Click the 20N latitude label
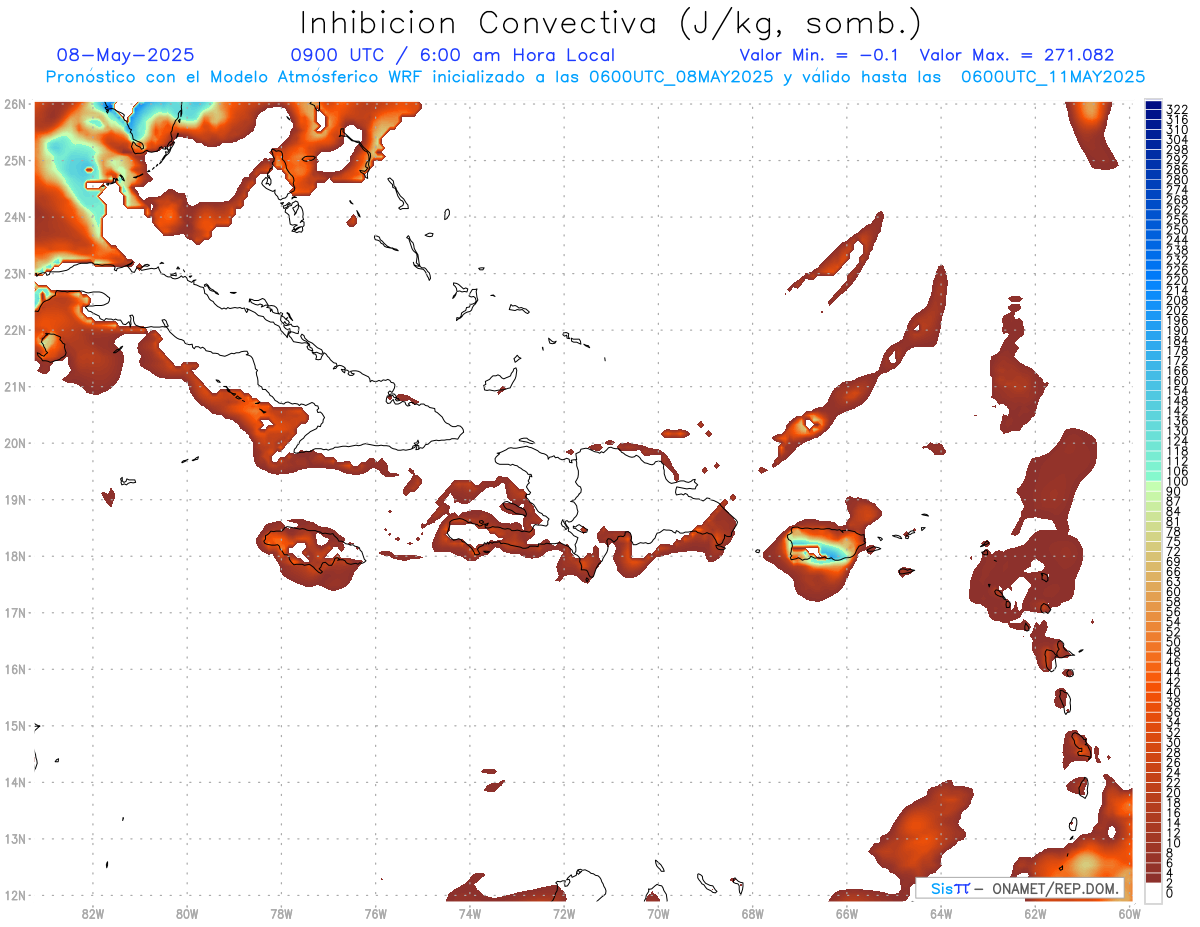 pyautogui.click(x=14, y=443)
